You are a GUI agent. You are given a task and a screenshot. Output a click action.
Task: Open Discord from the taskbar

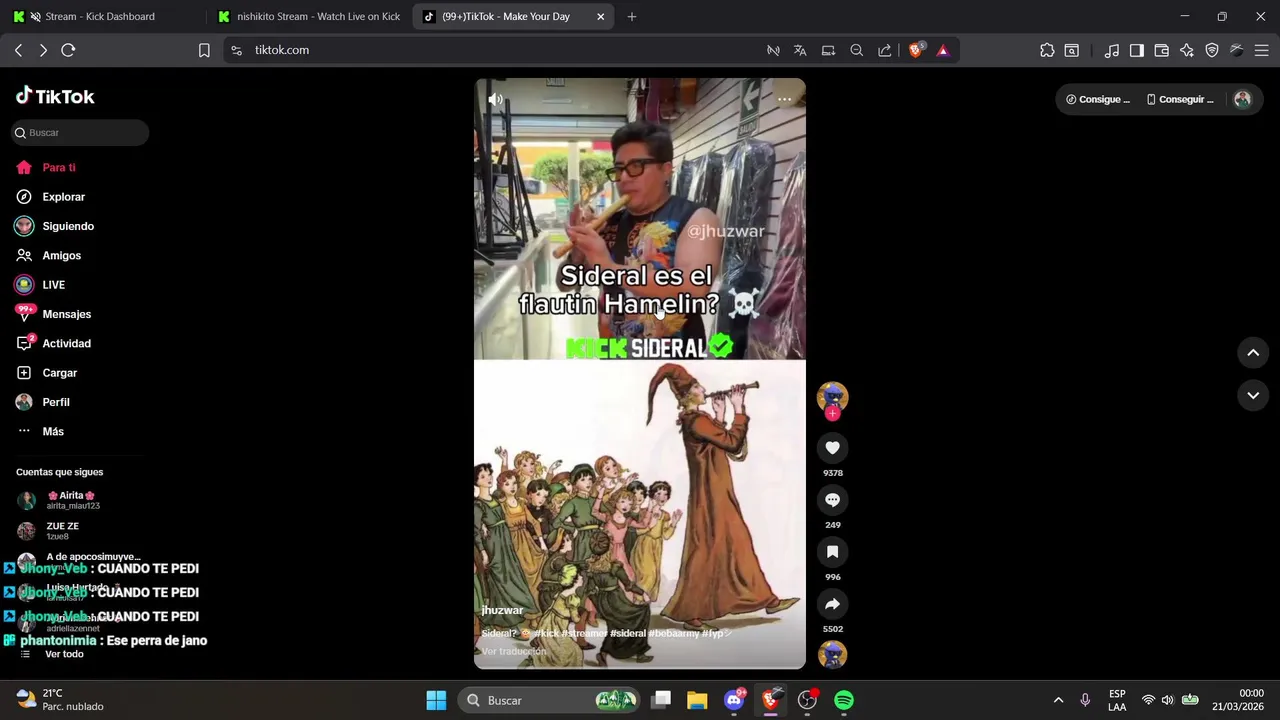pos(734,700)
